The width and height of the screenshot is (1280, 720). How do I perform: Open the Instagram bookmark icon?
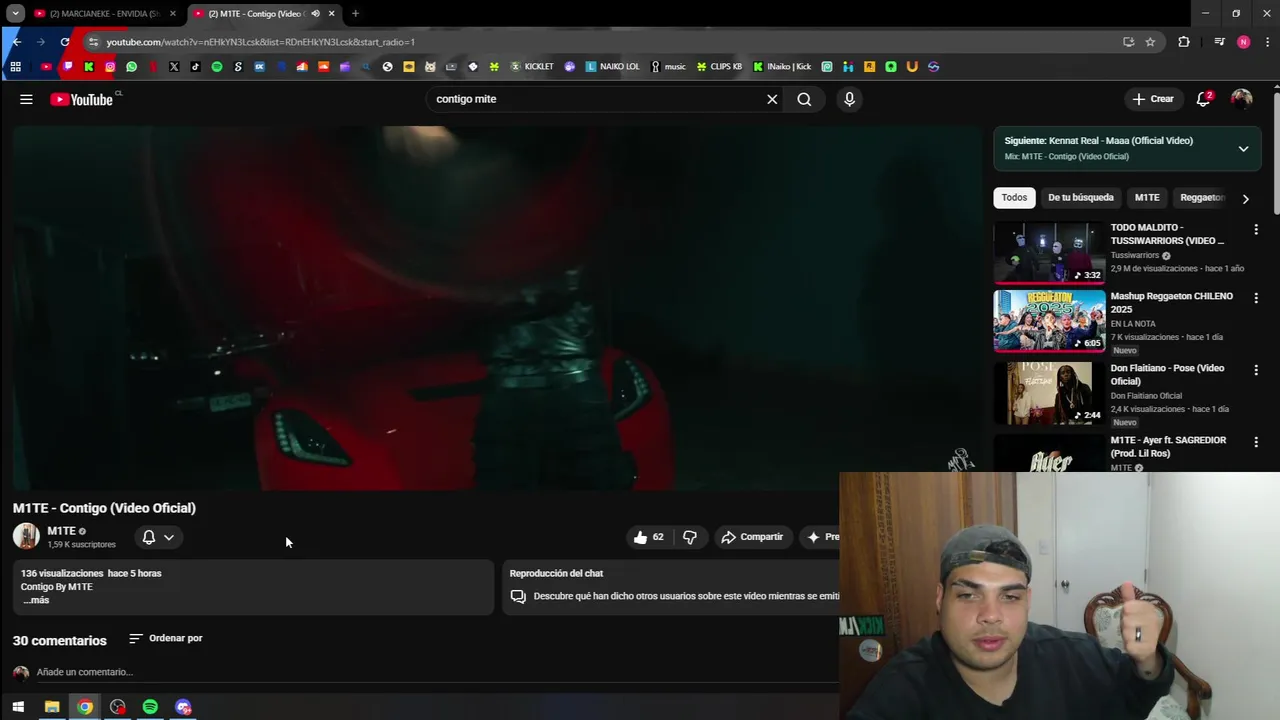click(x=110, y=67)
